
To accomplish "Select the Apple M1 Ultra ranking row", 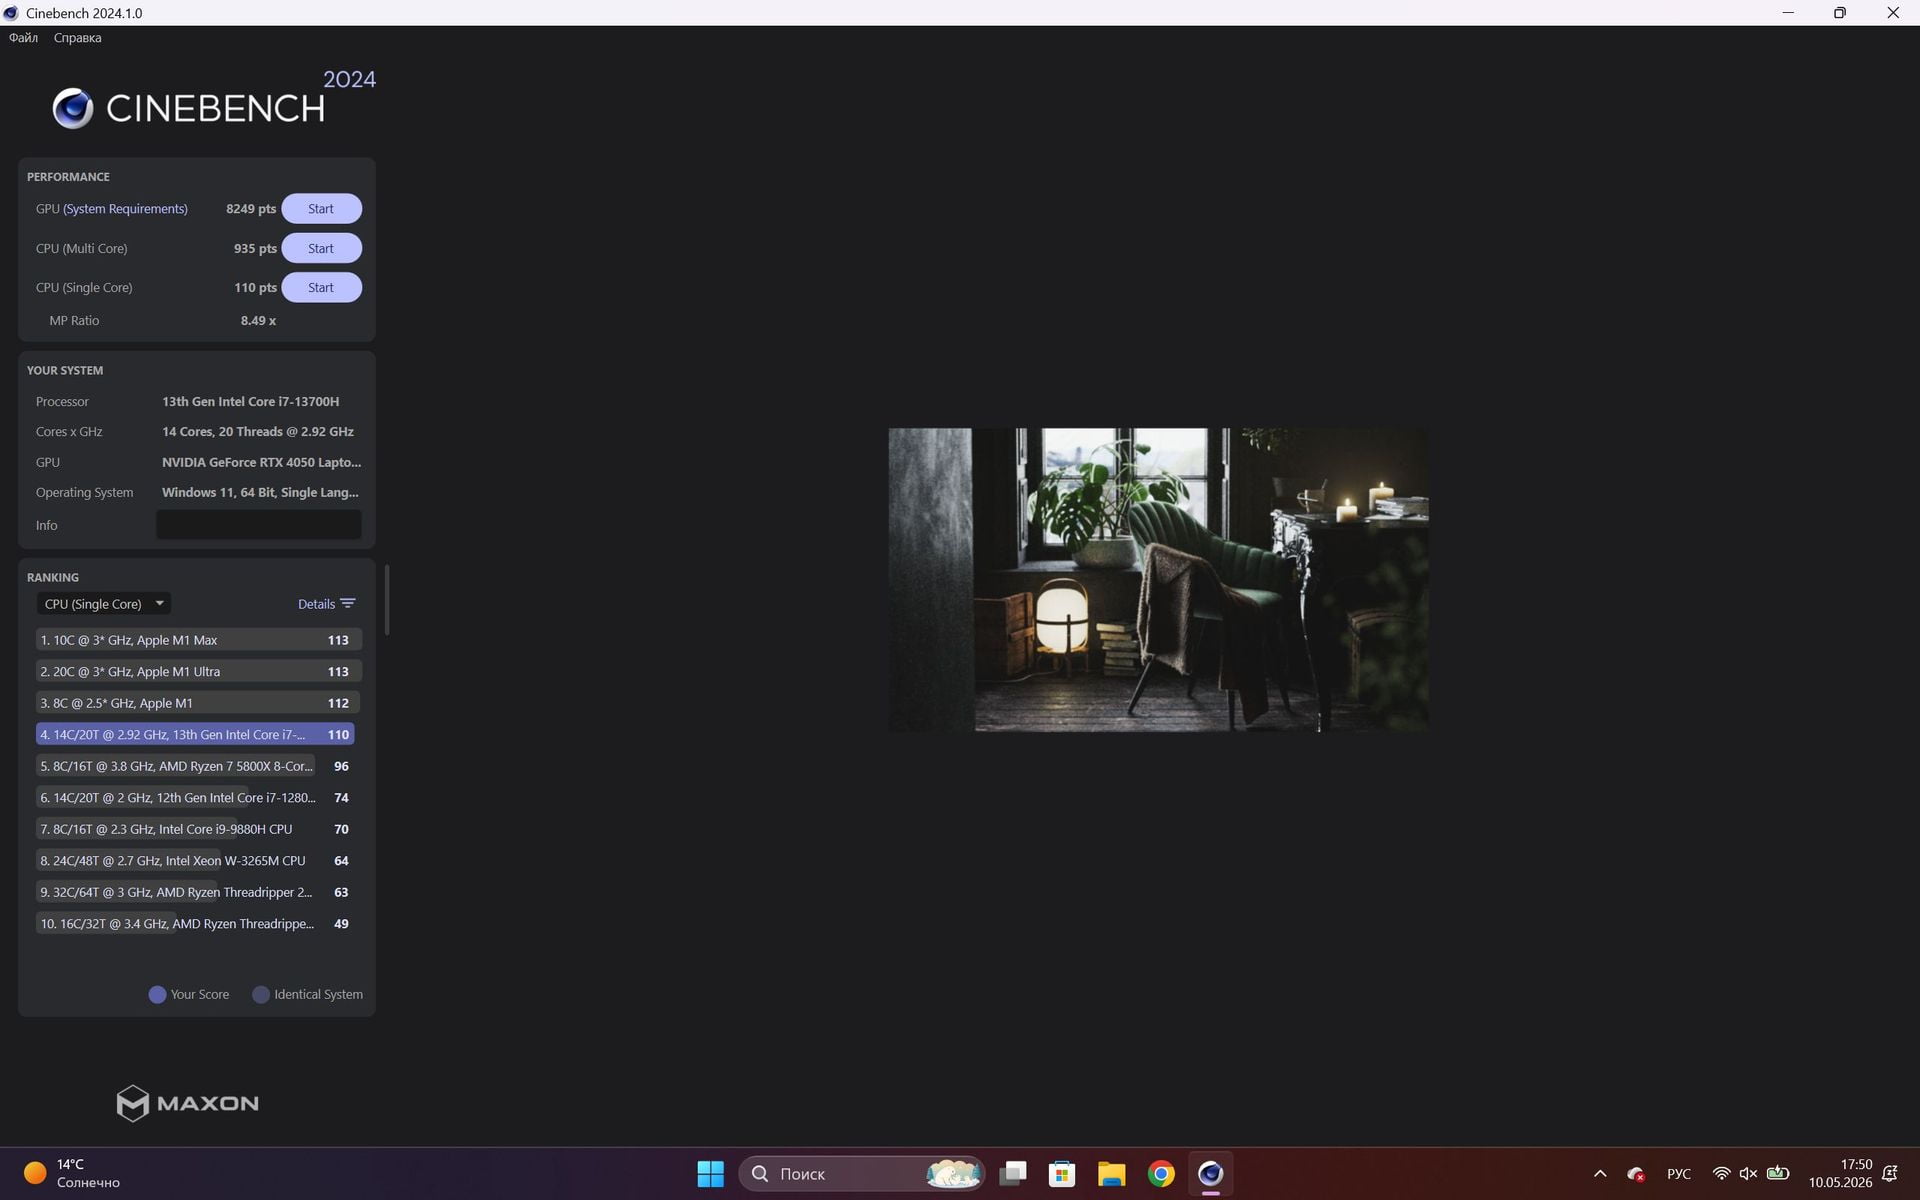I will point(198,672).
